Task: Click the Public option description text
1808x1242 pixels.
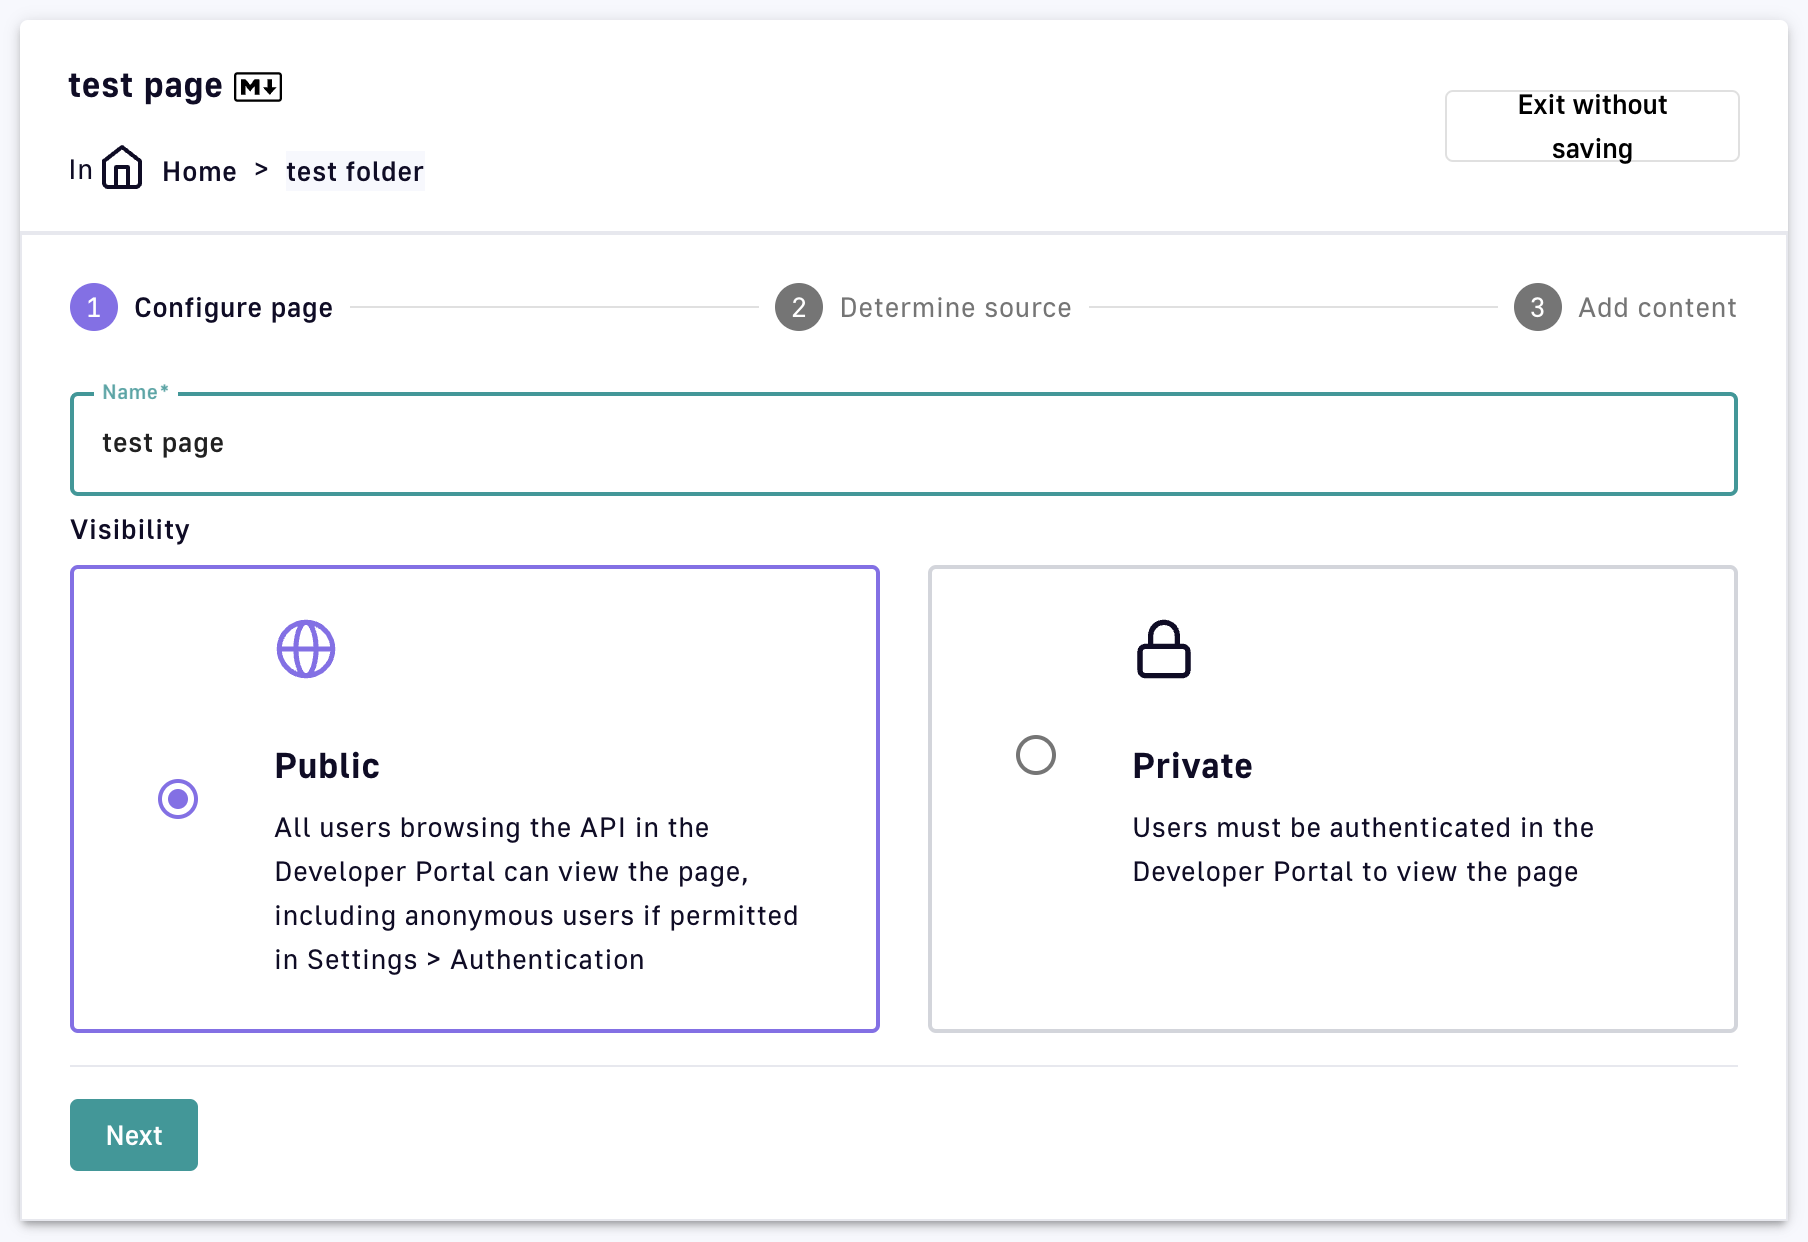Action: (536, 893)
